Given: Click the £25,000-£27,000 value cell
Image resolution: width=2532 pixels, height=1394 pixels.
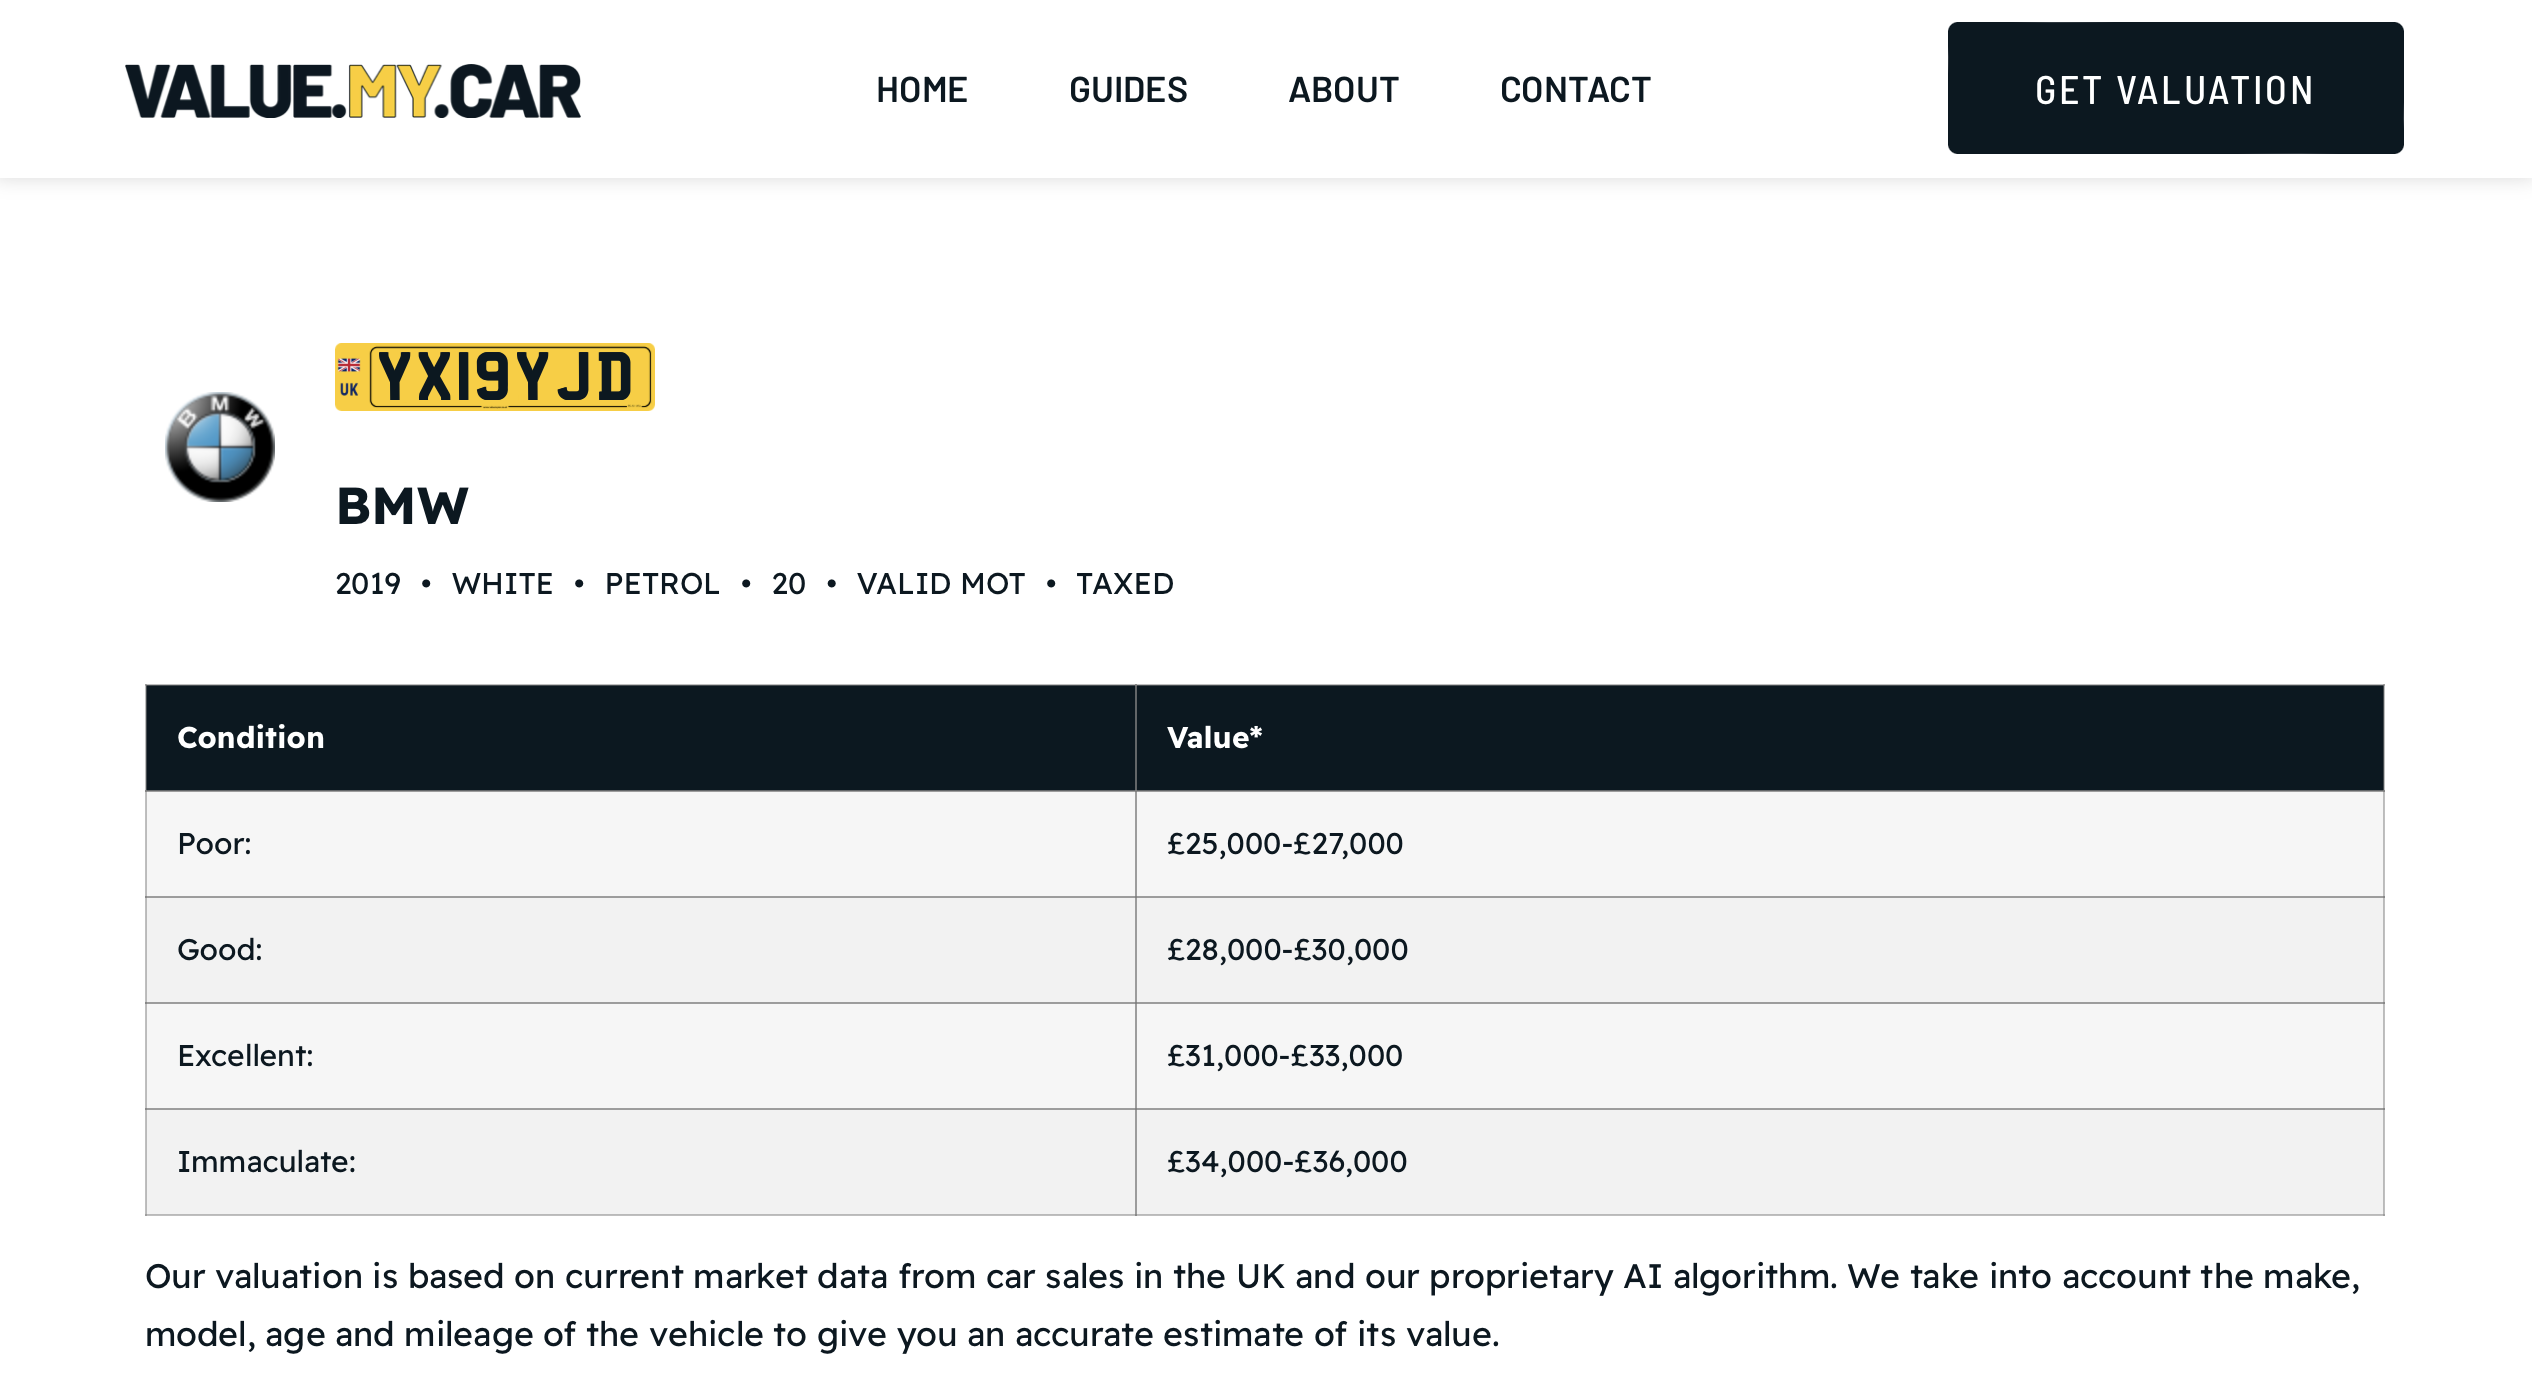Looking at the screenshot, I should (1285, 844).
